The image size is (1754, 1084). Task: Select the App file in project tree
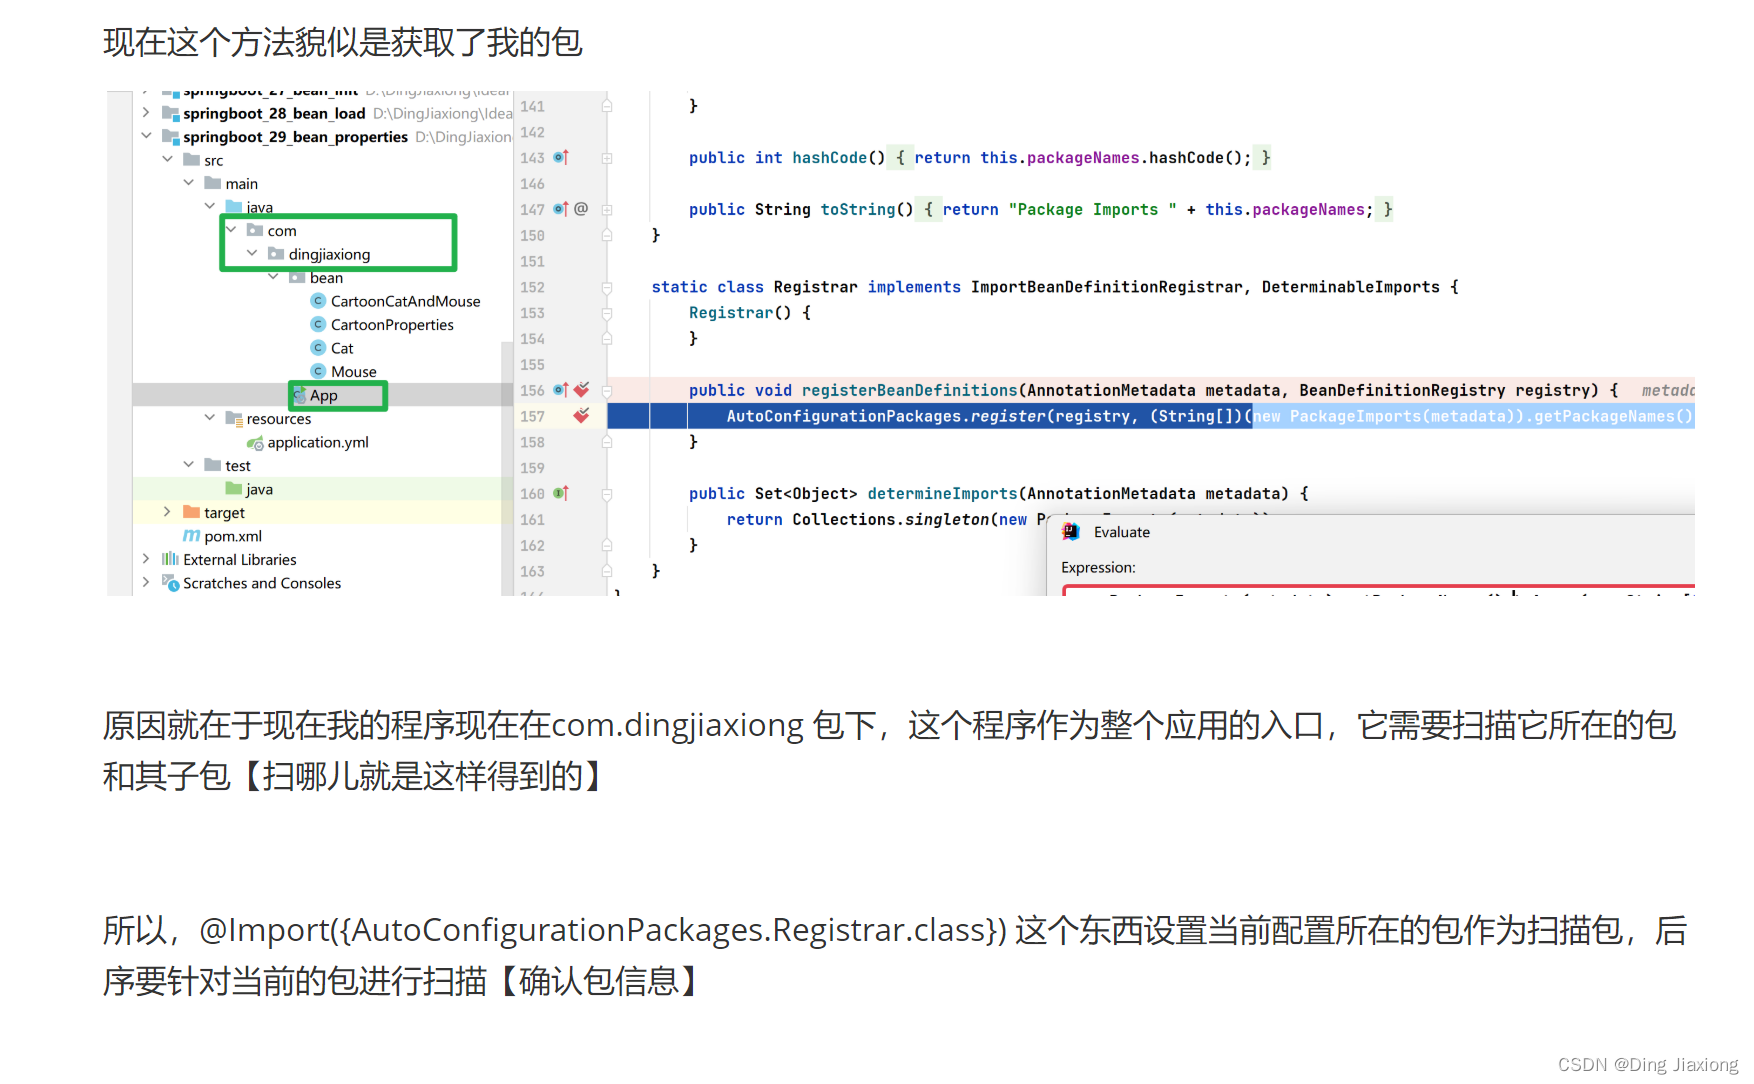pos(324,395)
